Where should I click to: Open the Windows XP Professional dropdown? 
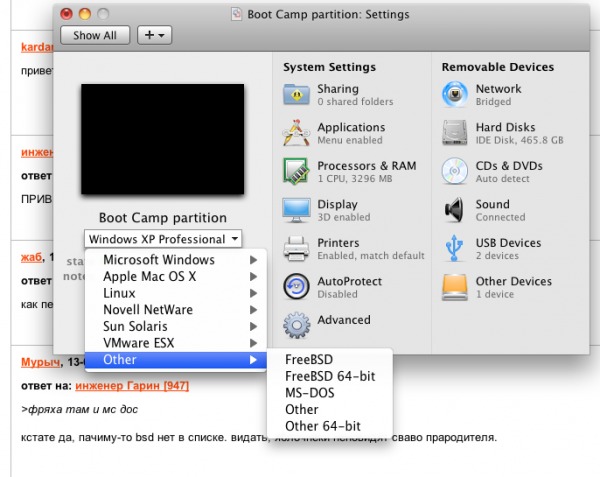pyautogui.click(x=163, y=239)
